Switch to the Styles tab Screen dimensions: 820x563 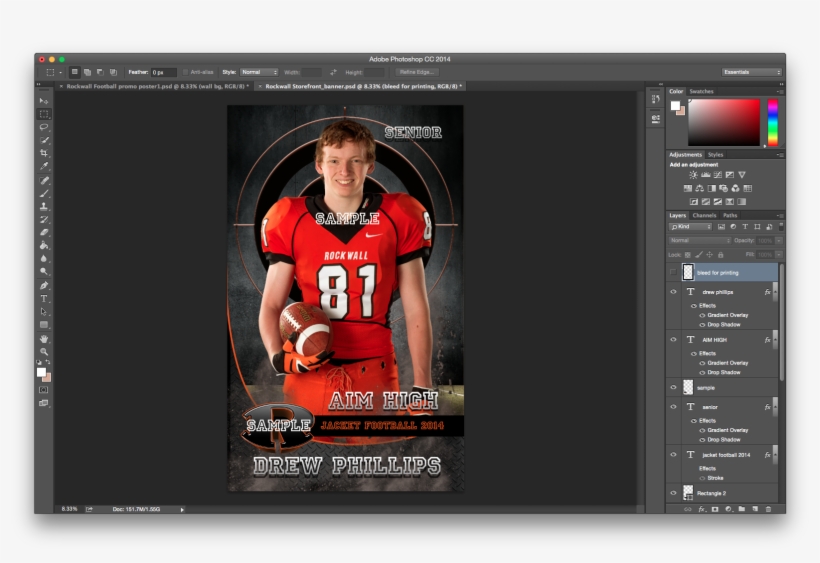pos(715,155)
